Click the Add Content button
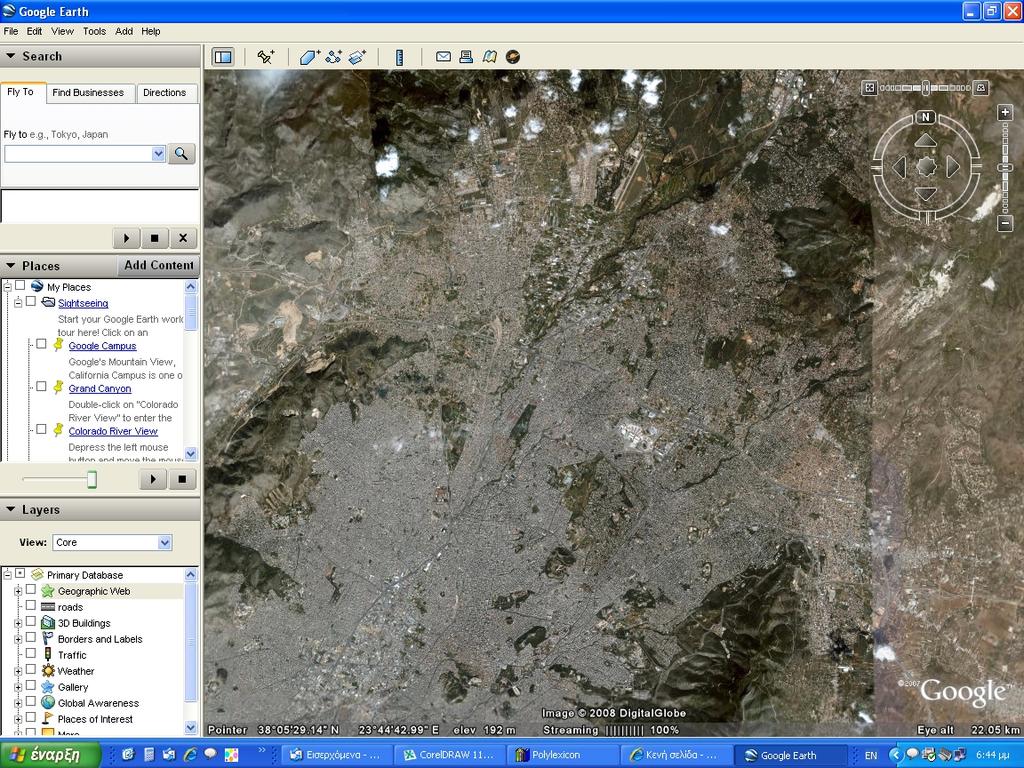This screenshot has width=1024, height=768. [x=159, y=265]
